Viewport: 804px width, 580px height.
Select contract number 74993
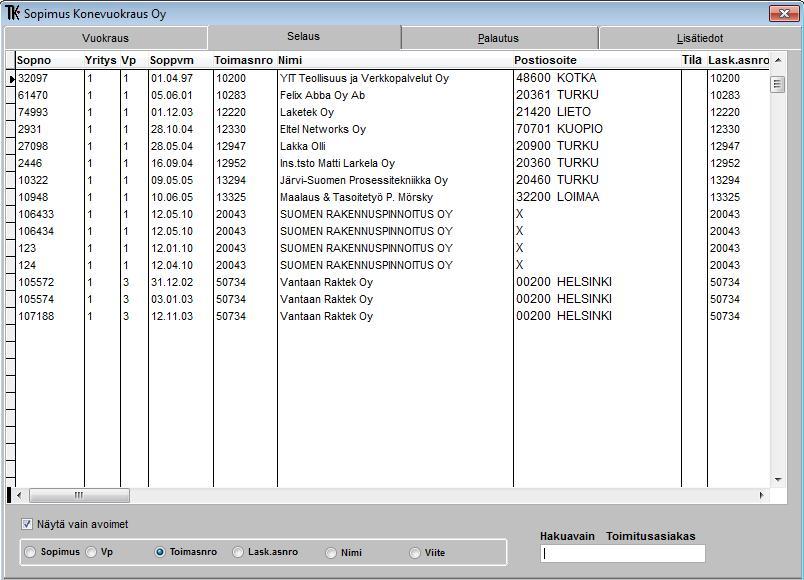point(50,112)
